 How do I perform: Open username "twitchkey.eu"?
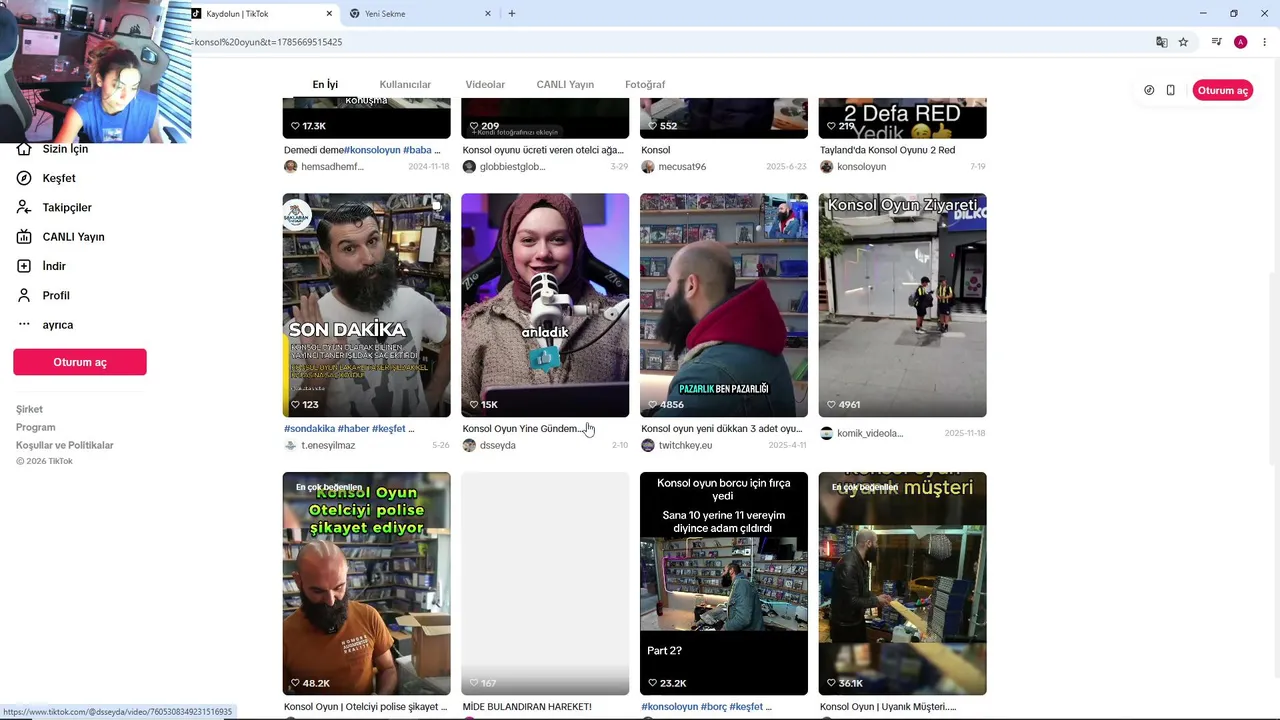(x=685, y=446)
